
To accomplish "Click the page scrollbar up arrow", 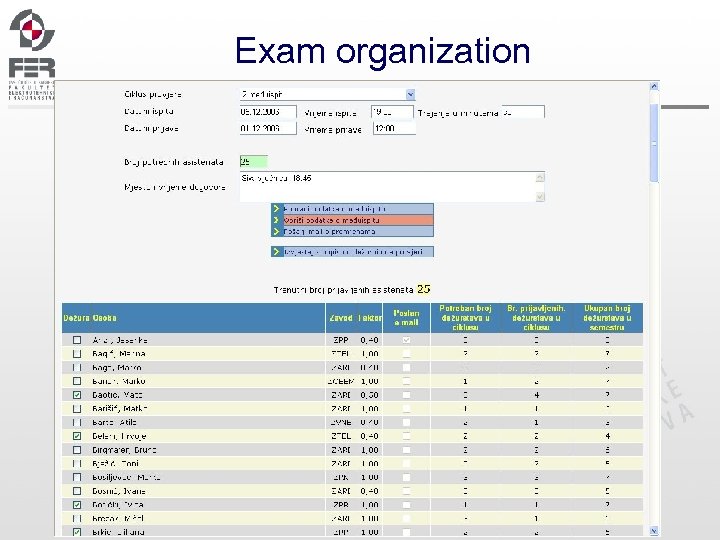I will point(654,86).
